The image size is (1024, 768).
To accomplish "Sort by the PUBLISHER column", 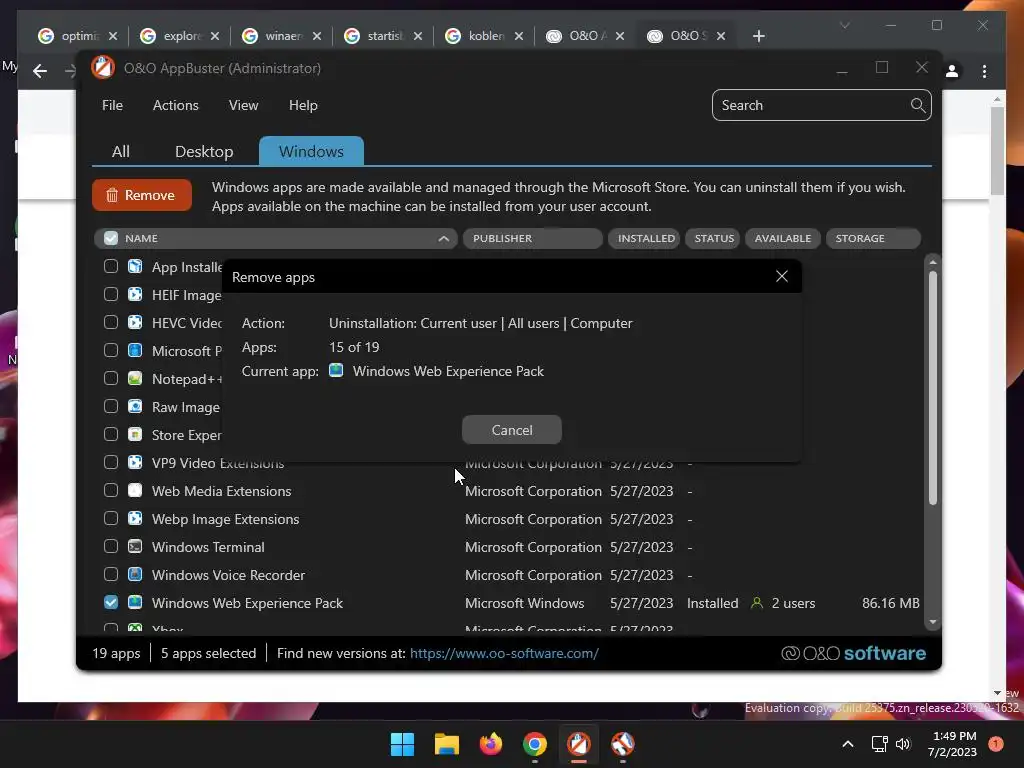I will (532, 238).
